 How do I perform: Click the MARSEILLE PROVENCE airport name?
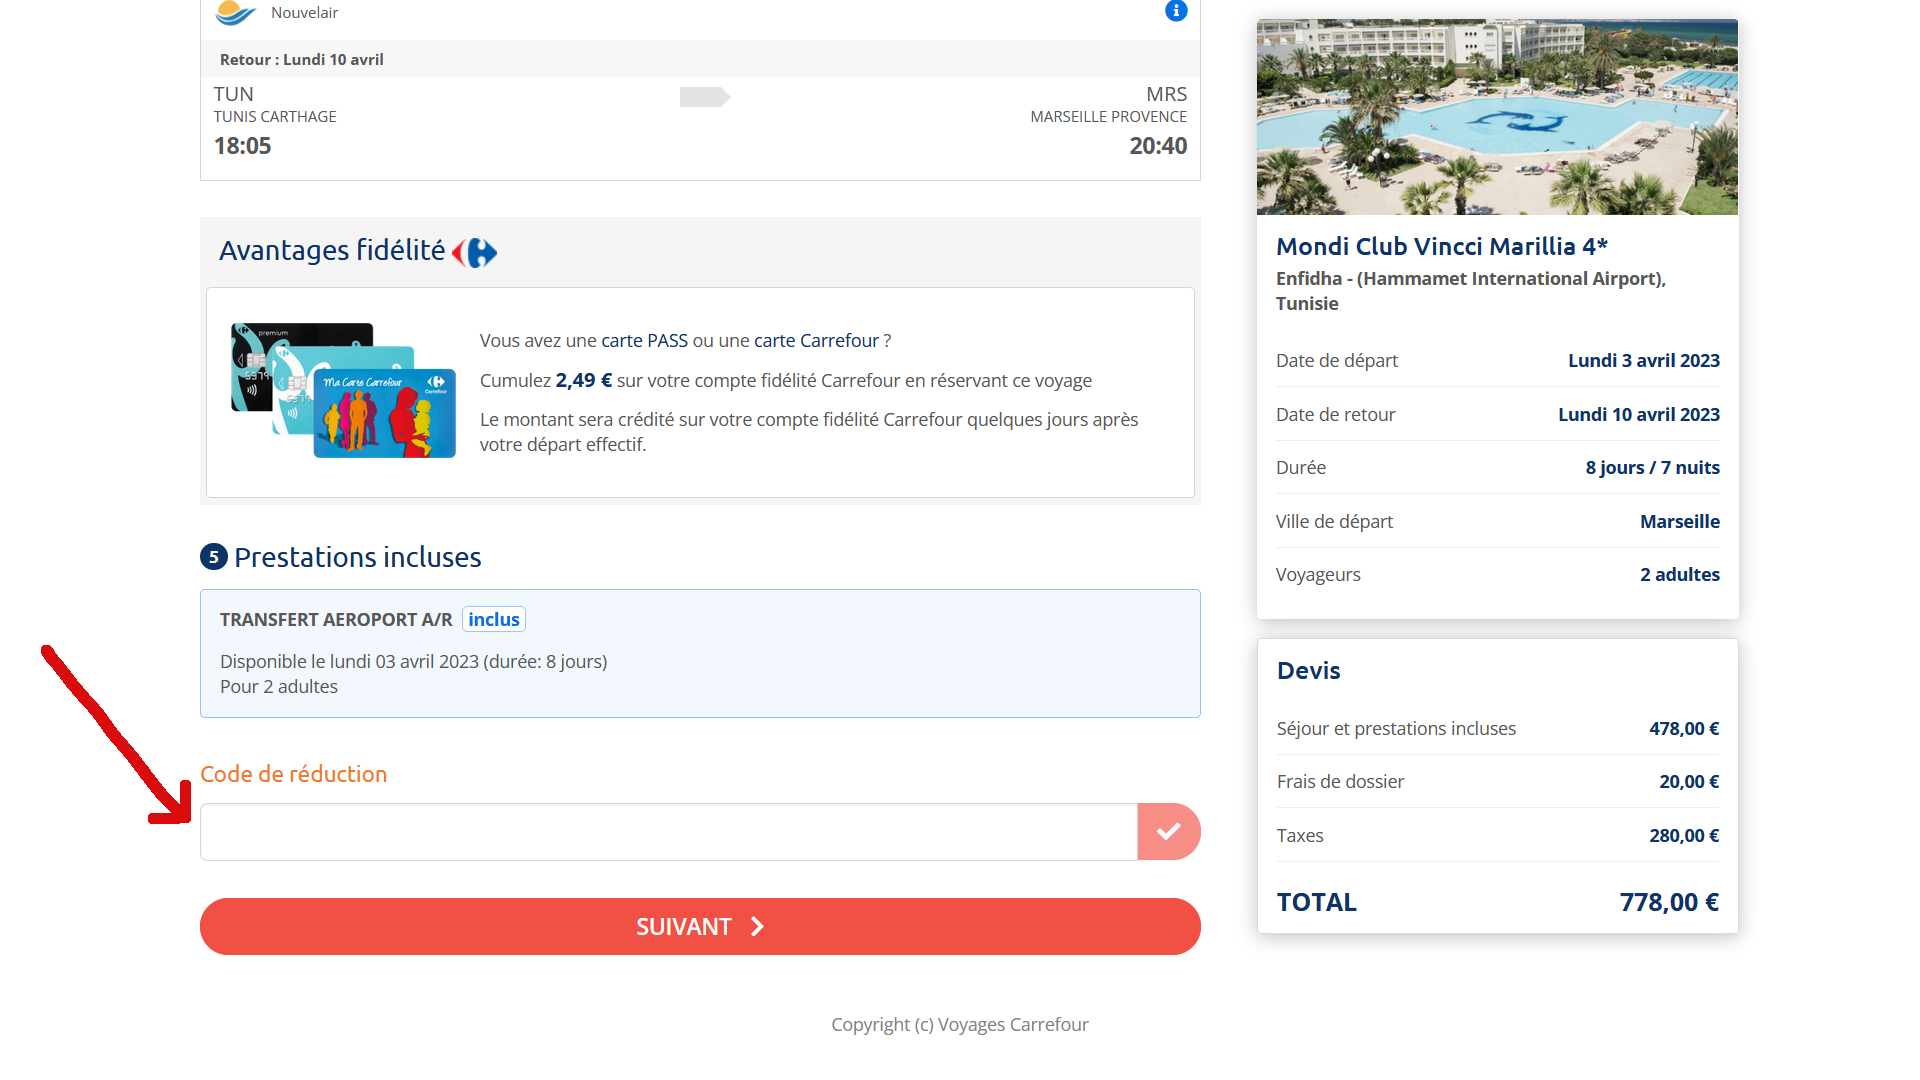point(1109,117)
